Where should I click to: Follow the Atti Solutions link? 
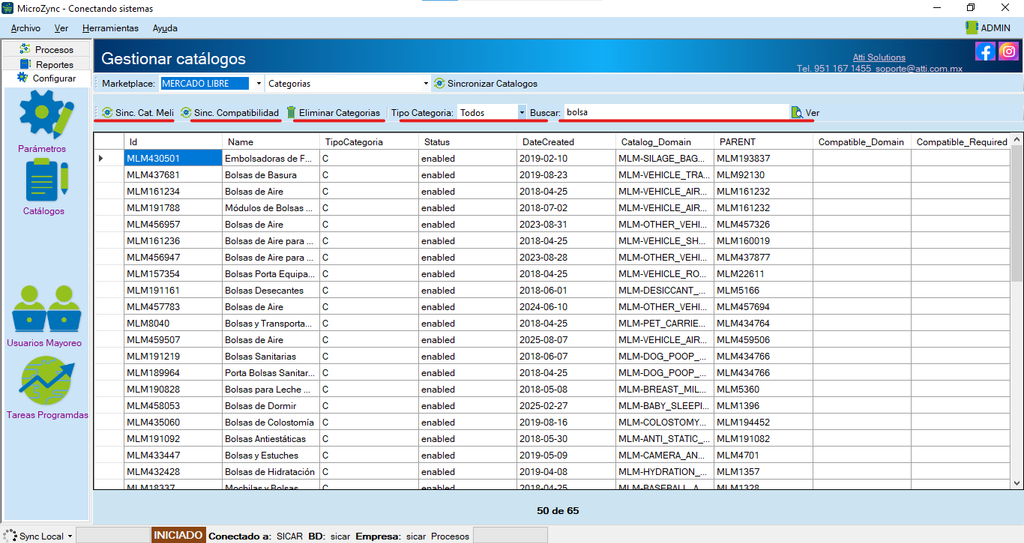(879, 58)
